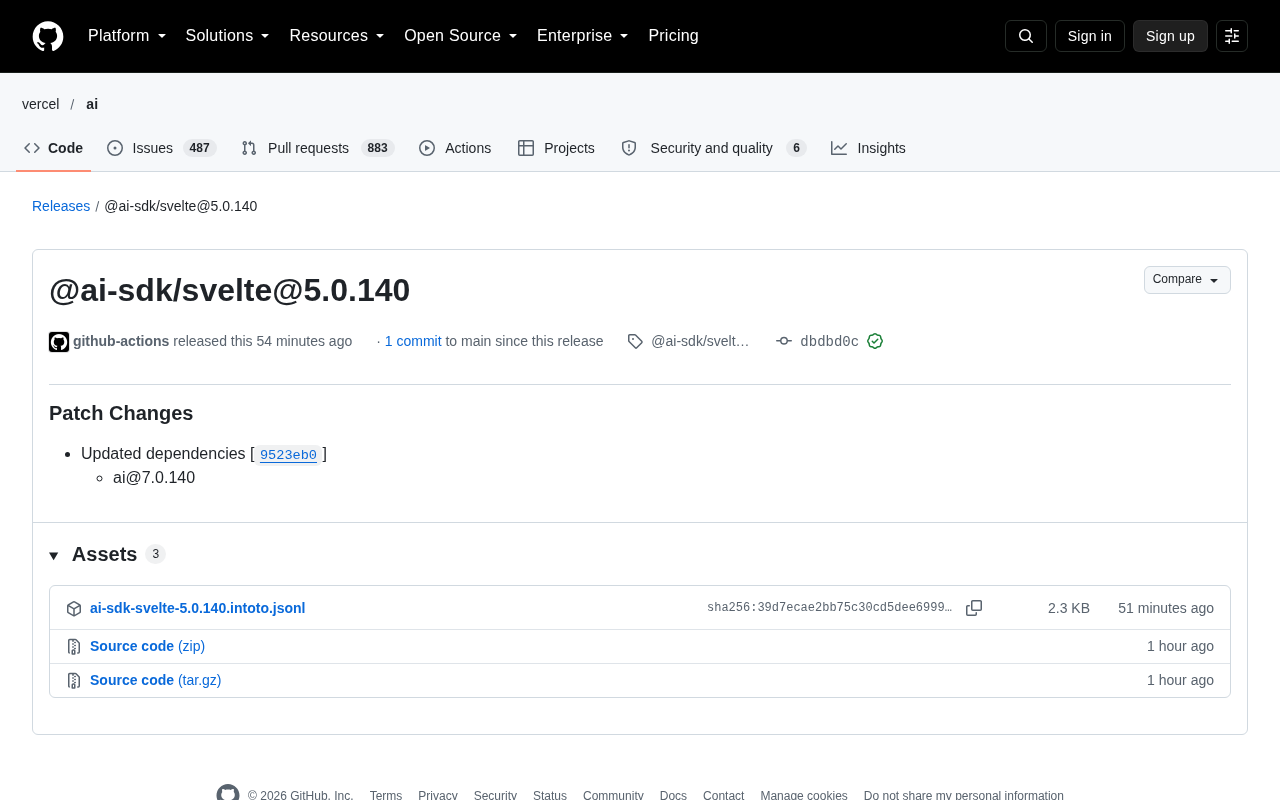1280x800 pixels.
Task: Open the Security footer link
Action: click(495, 796)
